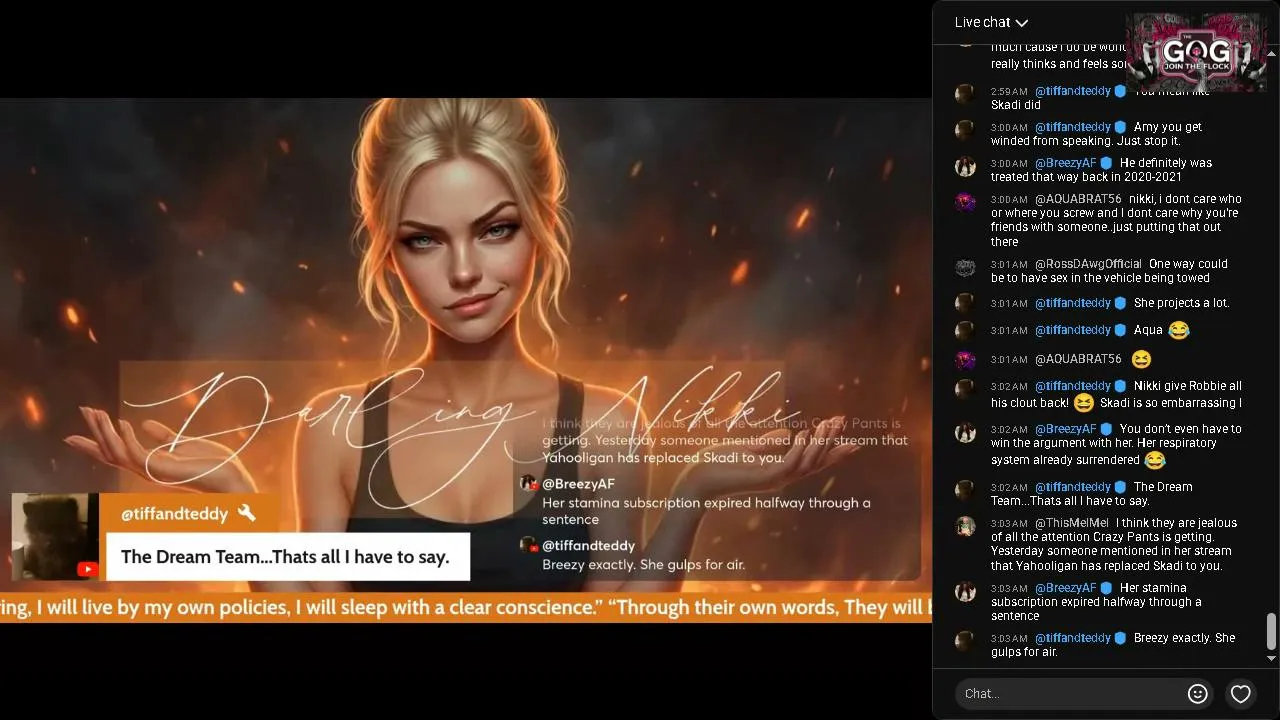Click moderator badge on 'She projects a lot' message
Image resolution: width=1280 pixels, height=720 pixels.
coord(1121,303)
